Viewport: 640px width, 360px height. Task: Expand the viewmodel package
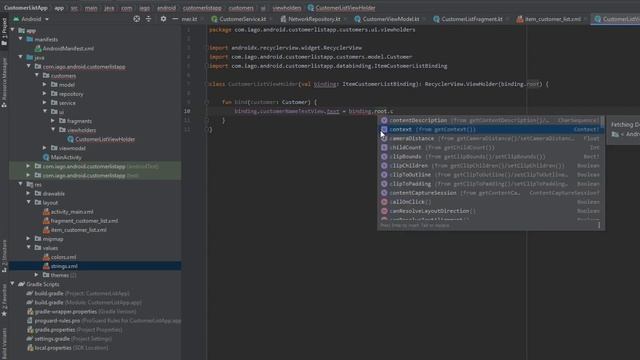click(45, 148)
